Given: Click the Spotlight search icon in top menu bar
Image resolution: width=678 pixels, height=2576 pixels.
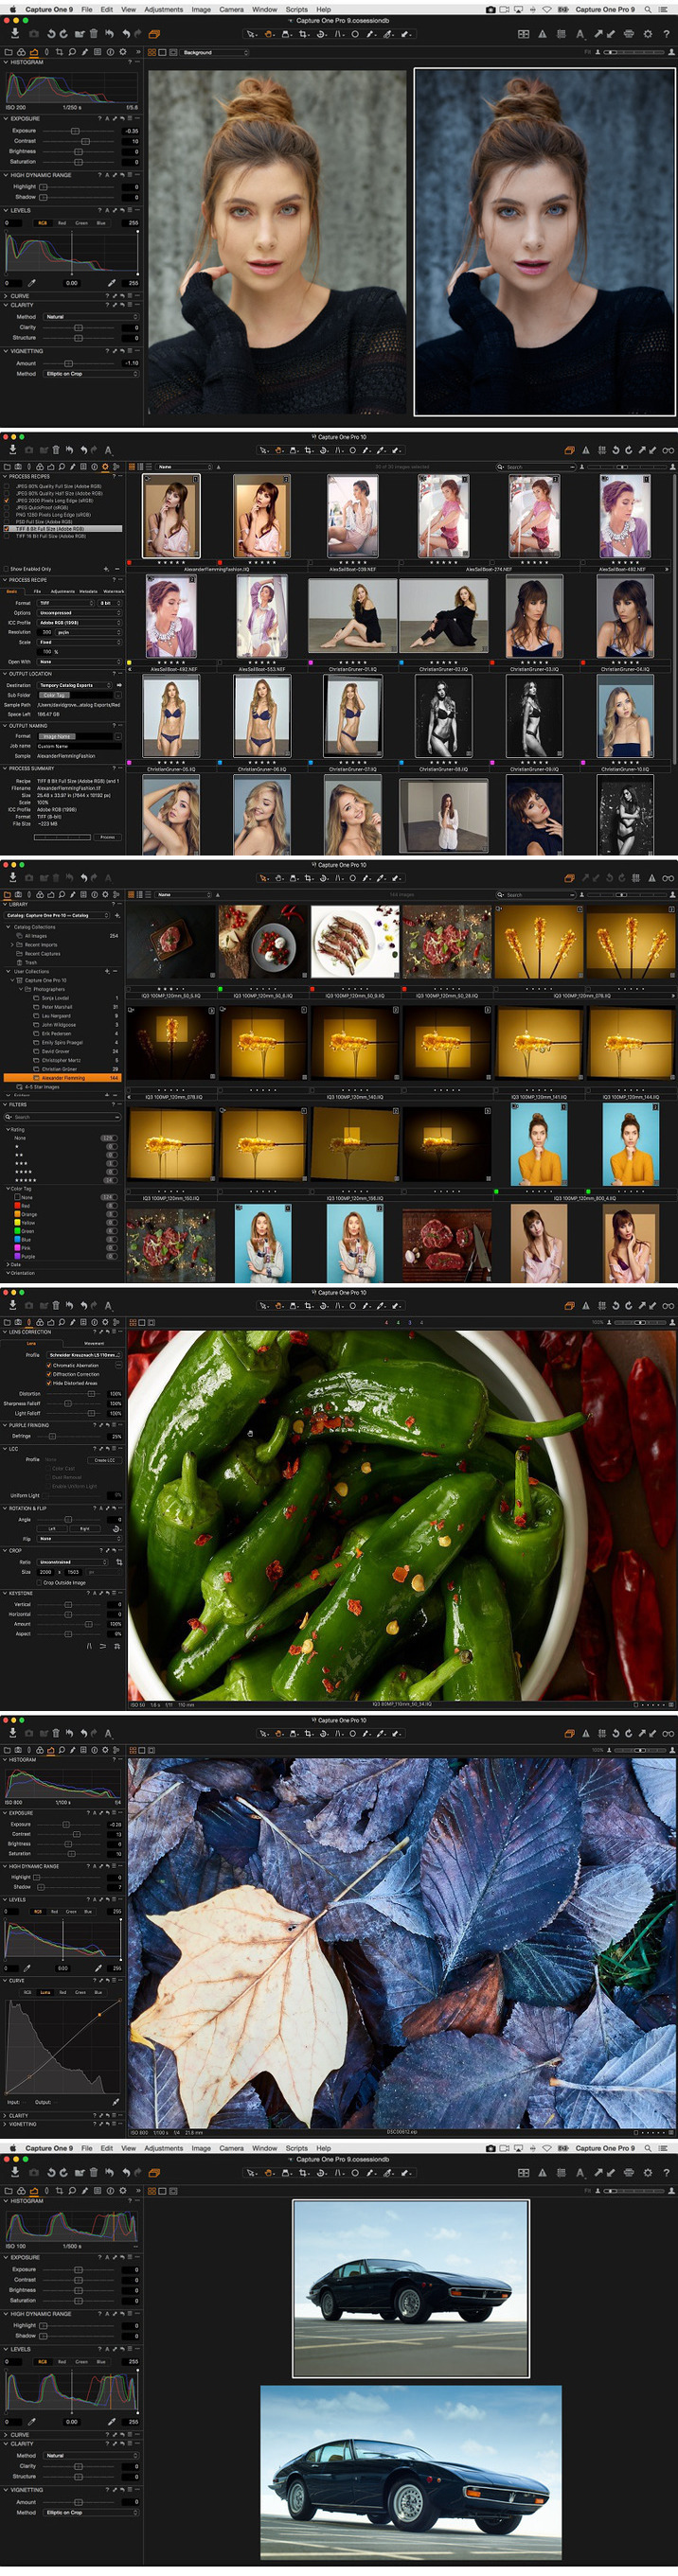Looking at the screenshot, I should tap(647, 9).
